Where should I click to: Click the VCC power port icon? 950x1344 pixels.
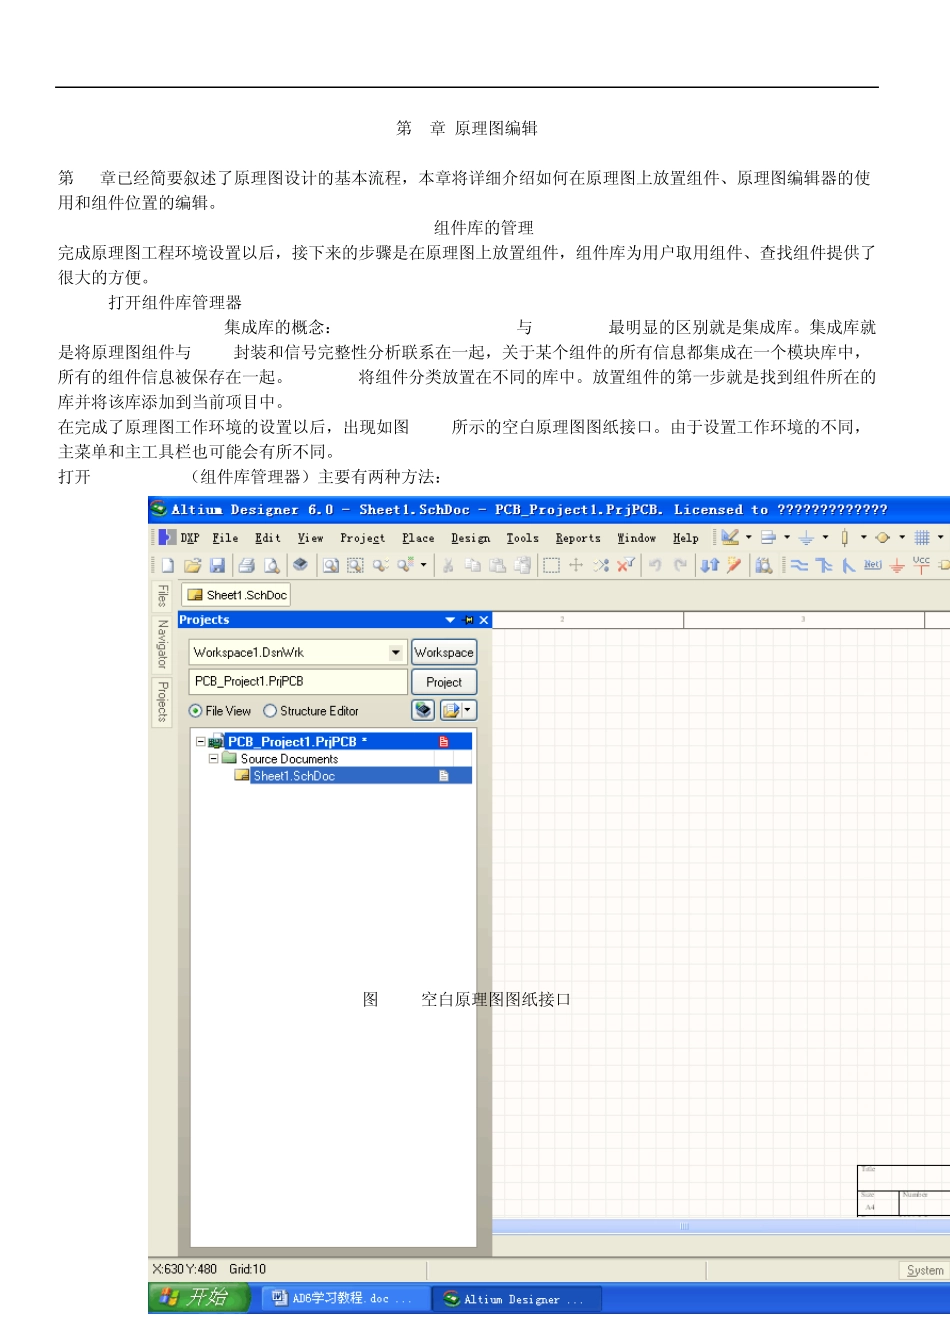coord(921,565)
